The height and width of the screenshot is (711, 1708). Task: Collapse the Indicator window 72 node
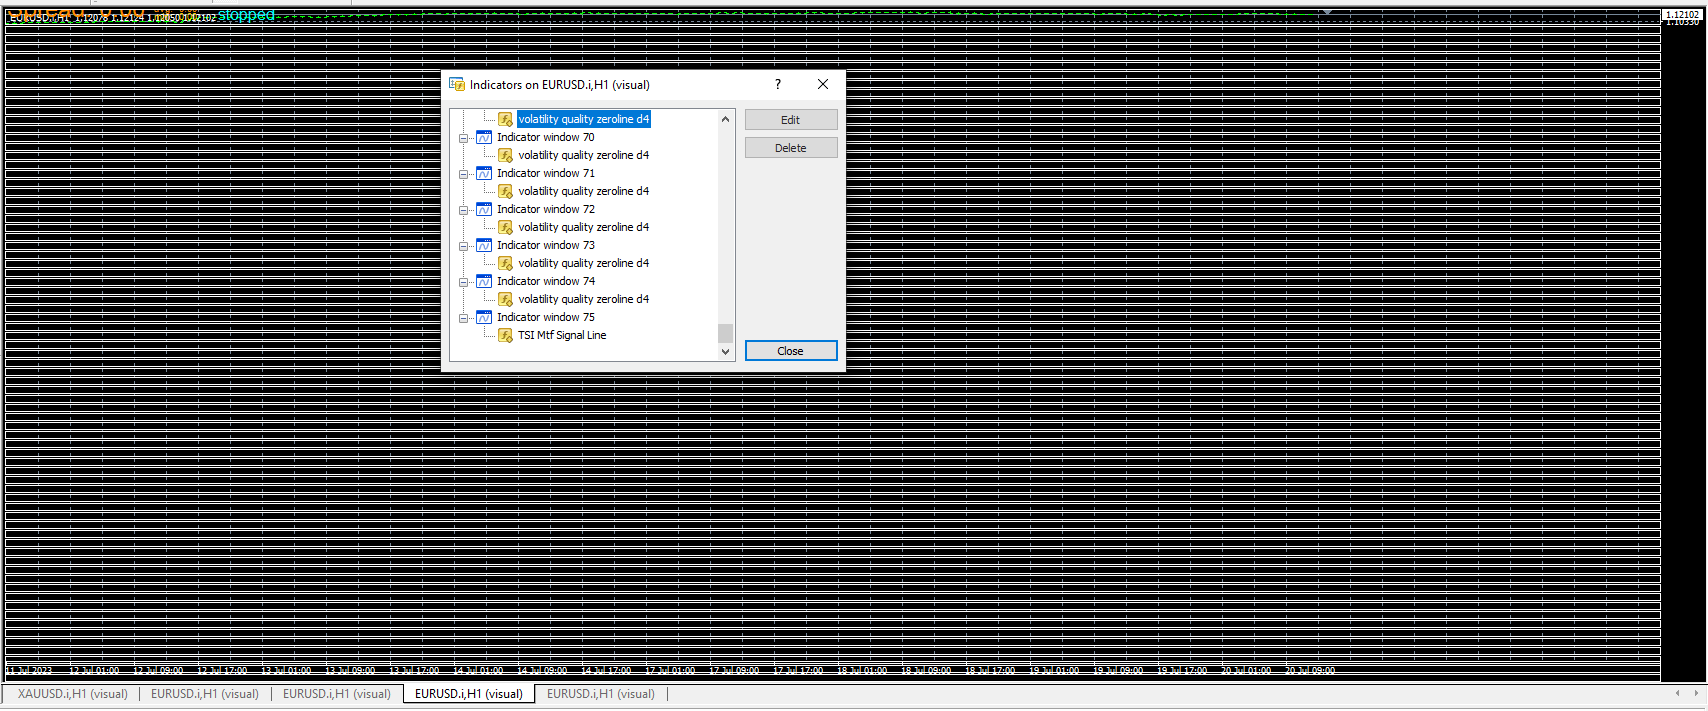pyautogui.click(x=464, y=211)
